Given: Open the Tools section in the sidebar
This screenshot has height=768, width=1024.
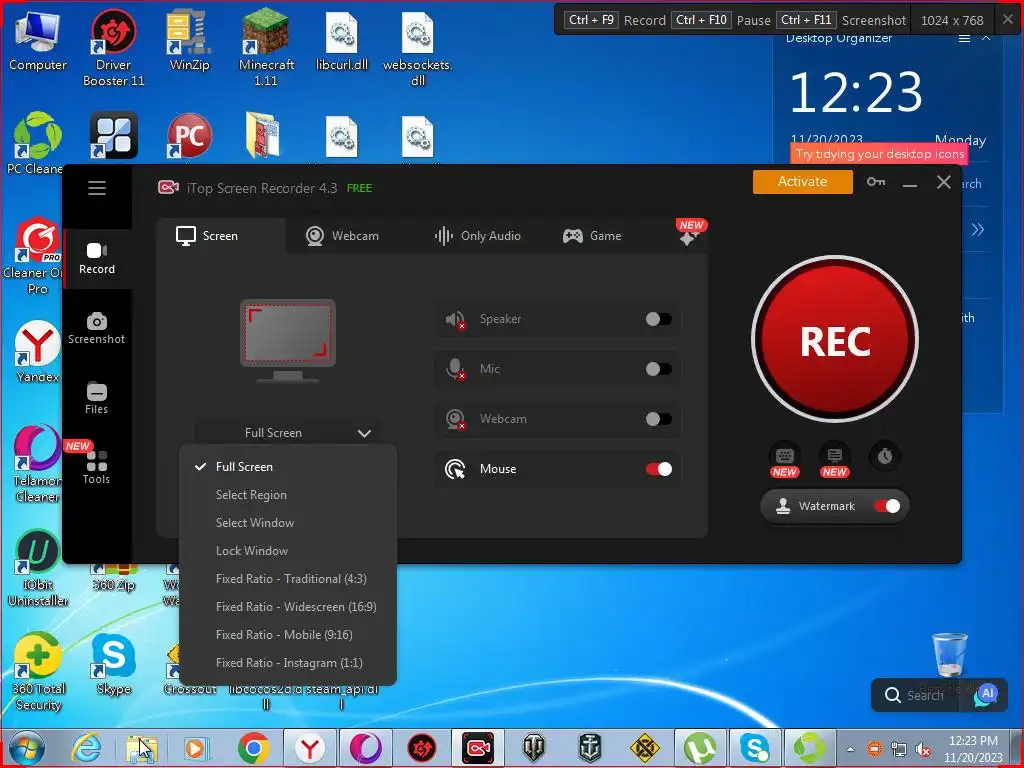Looking at the screenshot, I should [97, 468].
